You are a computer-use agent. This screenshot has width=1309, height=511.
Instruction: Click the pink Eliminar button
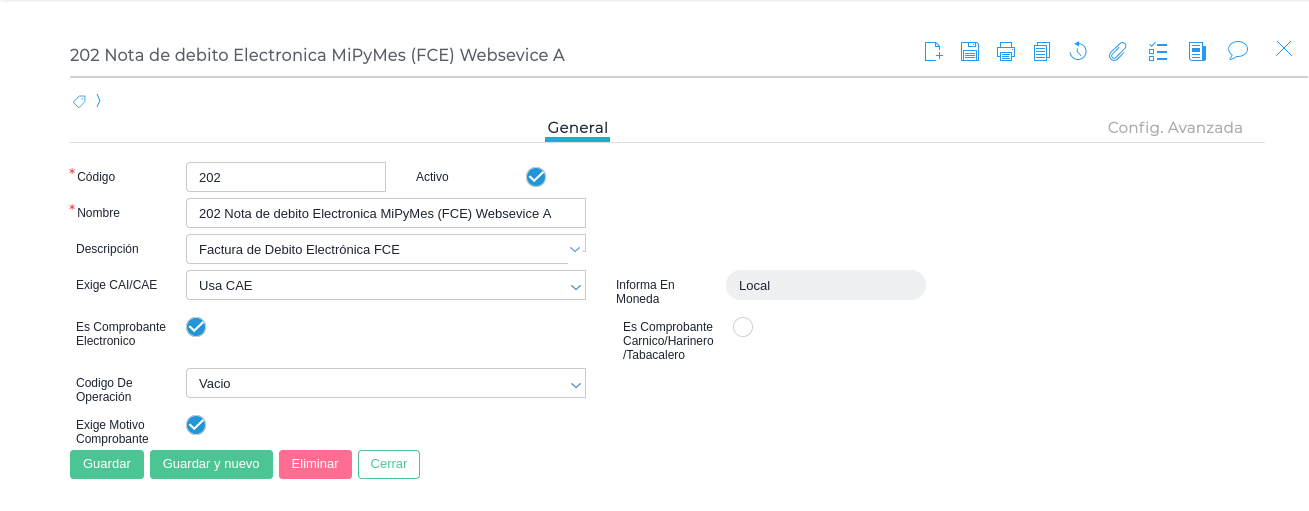(315, 464)
